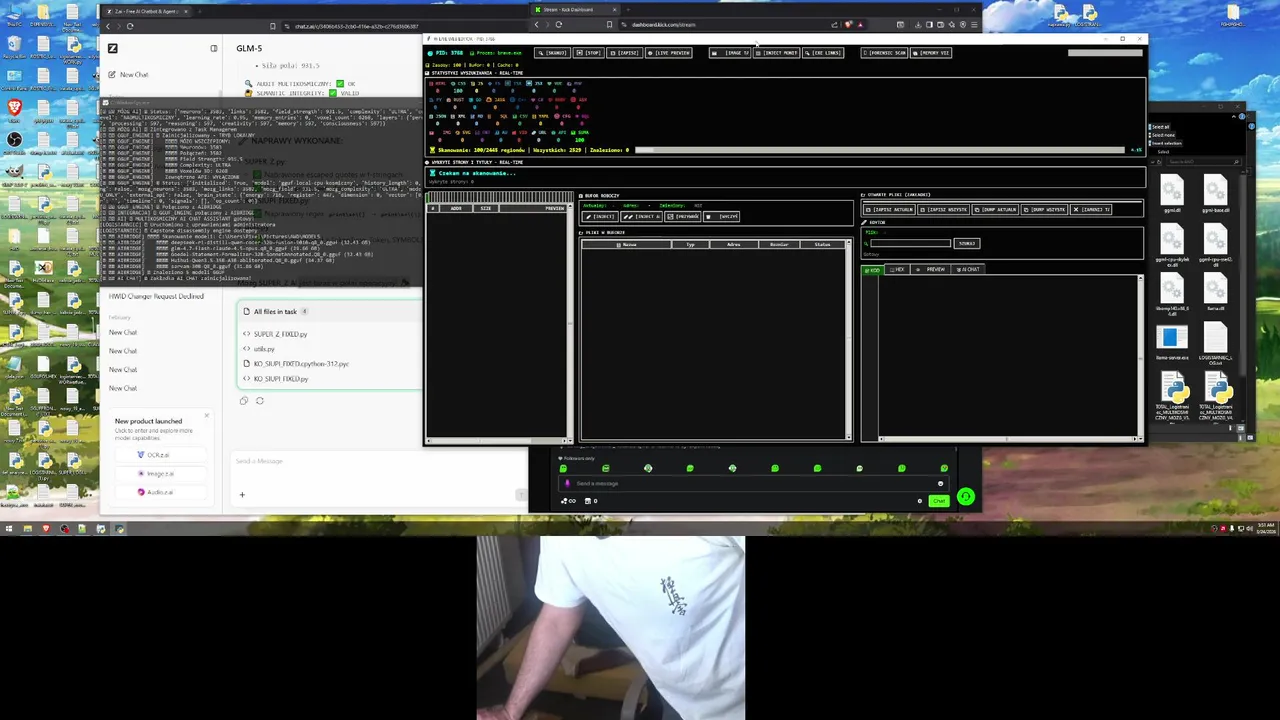
Task: Click the Z.ai logo icon
Action: [x=112, y=48]
